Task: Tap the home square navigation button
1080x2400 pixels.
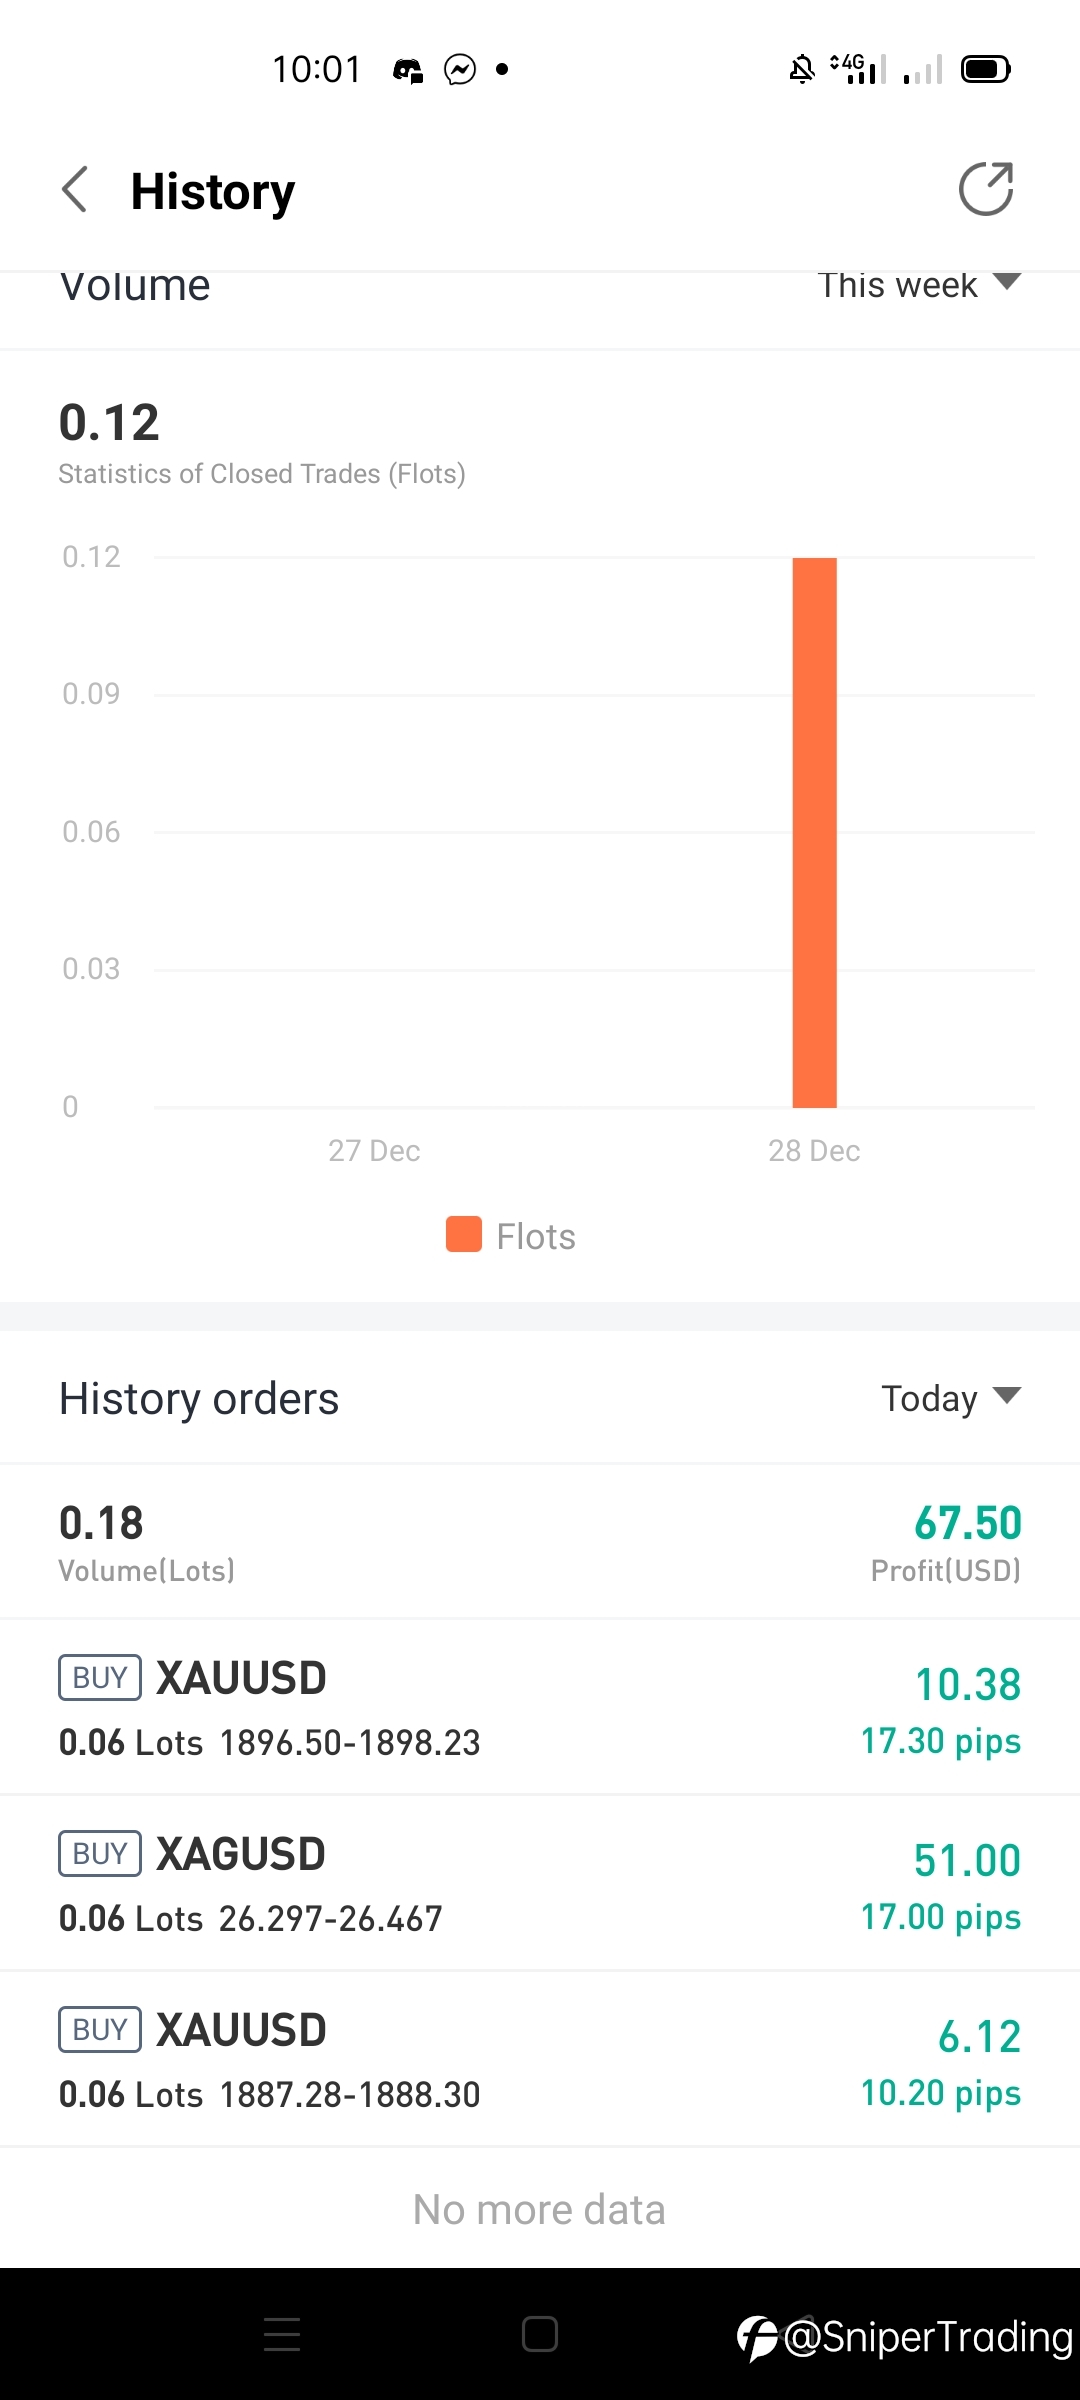Action: (x=540, y=2334)
